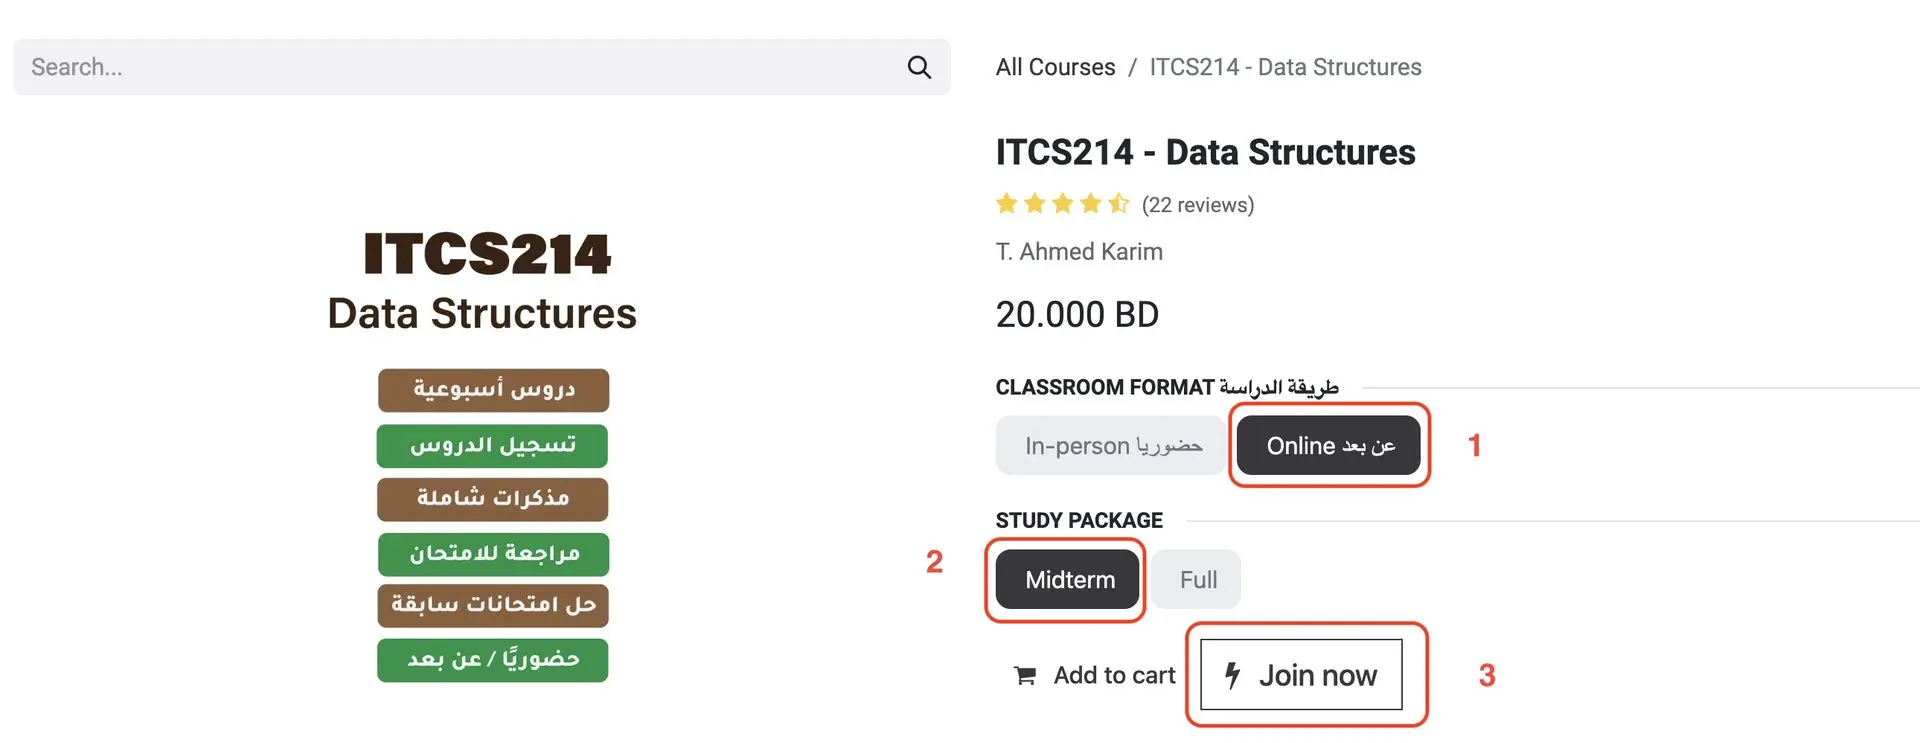
Task: Open the All Courses breadcrumb link
Action: 1055,67
